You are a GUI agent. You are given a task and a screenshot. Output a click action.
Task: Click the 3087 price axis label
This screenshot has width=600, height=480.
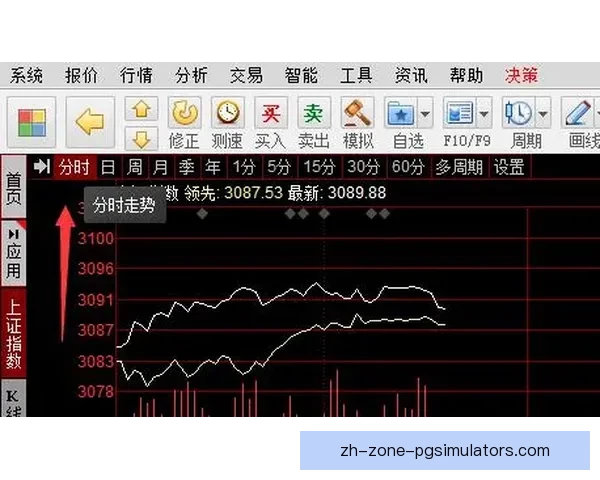click(x=96, y=330)
